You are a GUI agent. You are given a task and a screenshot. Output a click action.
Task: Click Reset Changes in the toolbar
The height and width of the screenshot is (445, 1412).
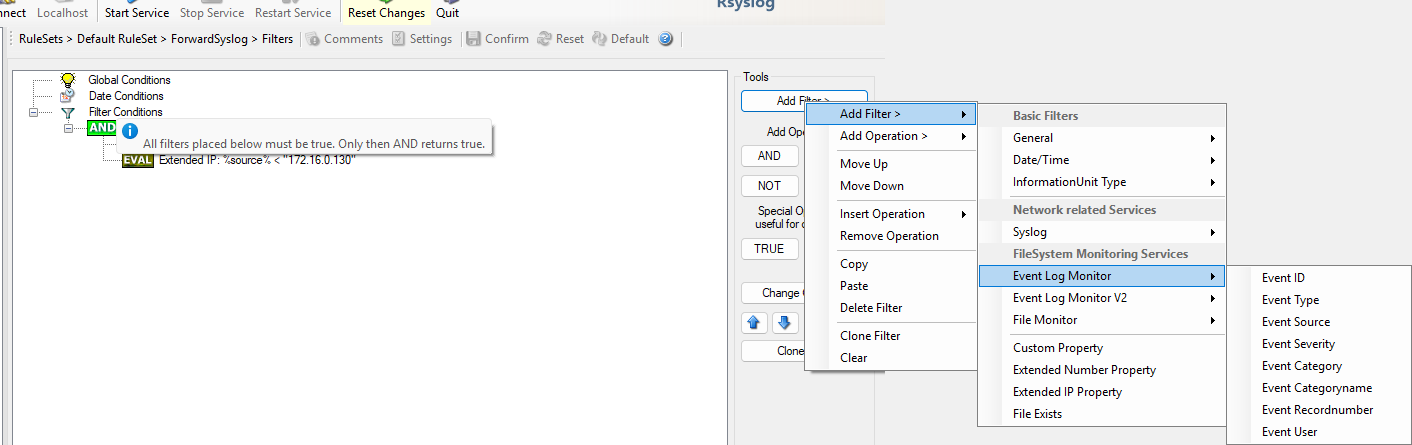[386, 13]
